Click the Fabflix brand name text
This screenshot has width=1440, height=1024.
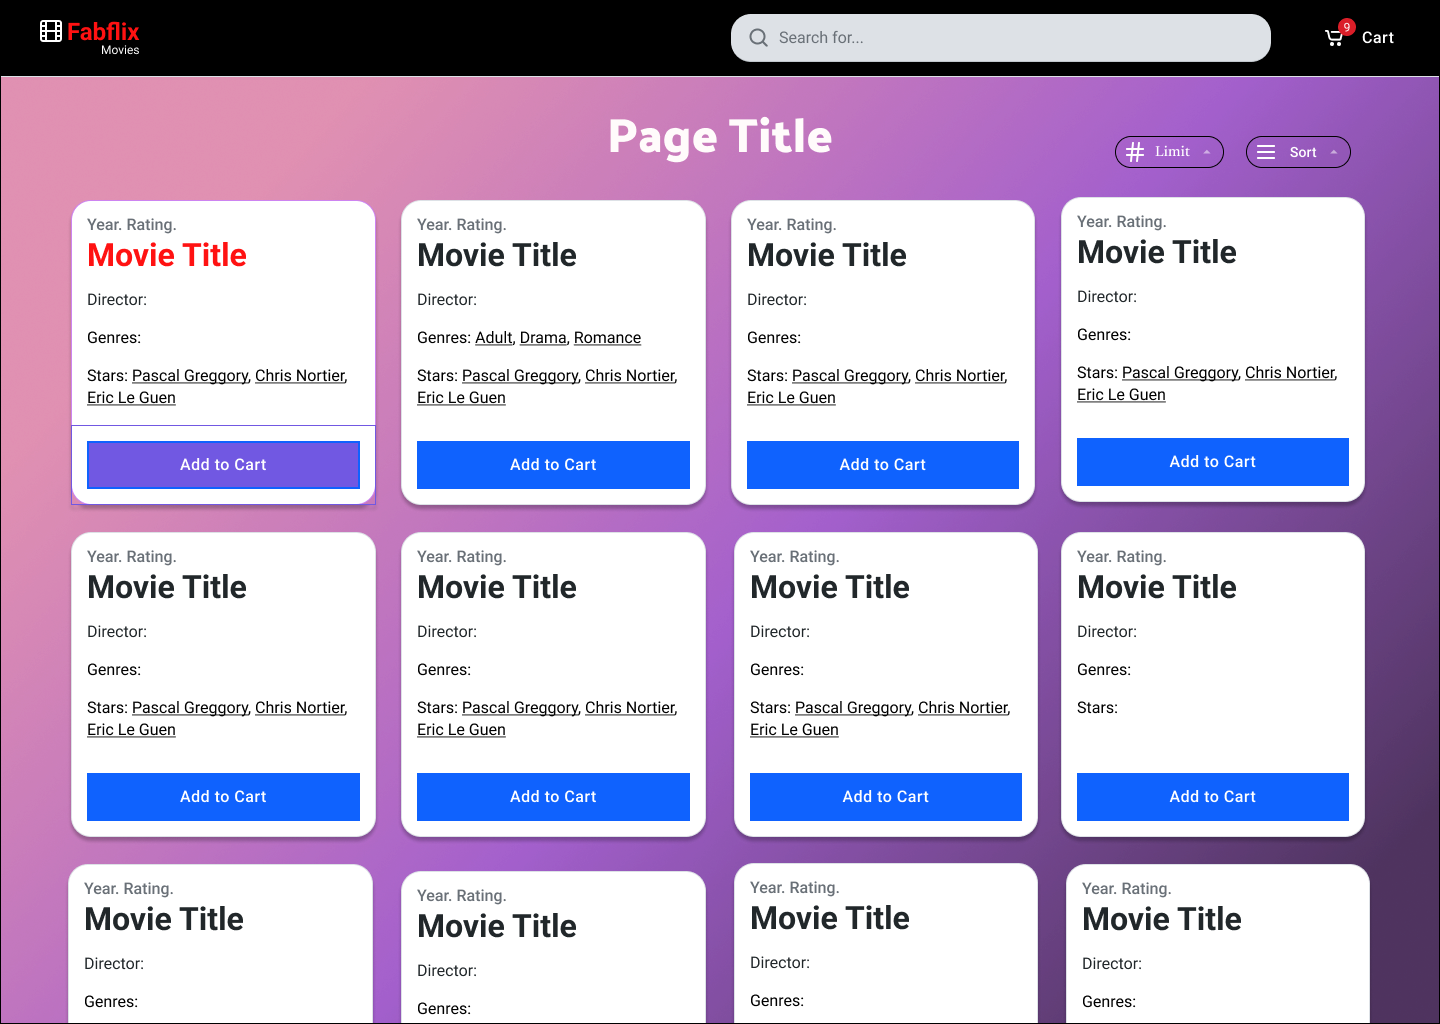103,31
